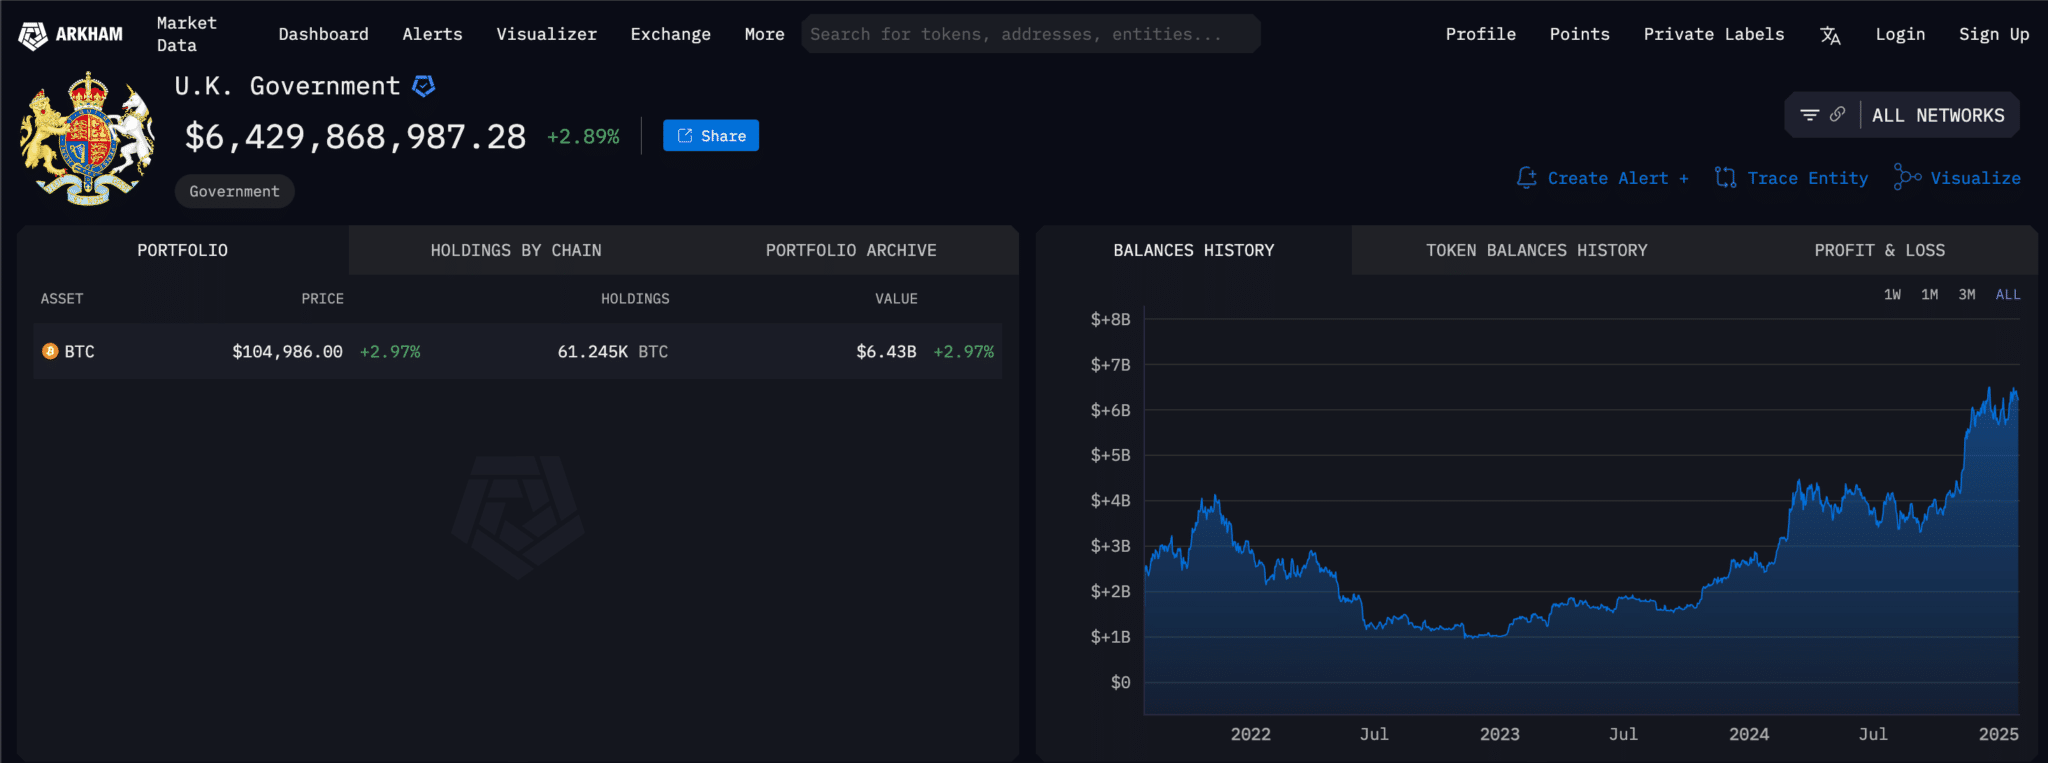Click Sign Up
The width and height of the screenshot is (2048, 763).
[1993, 34]
